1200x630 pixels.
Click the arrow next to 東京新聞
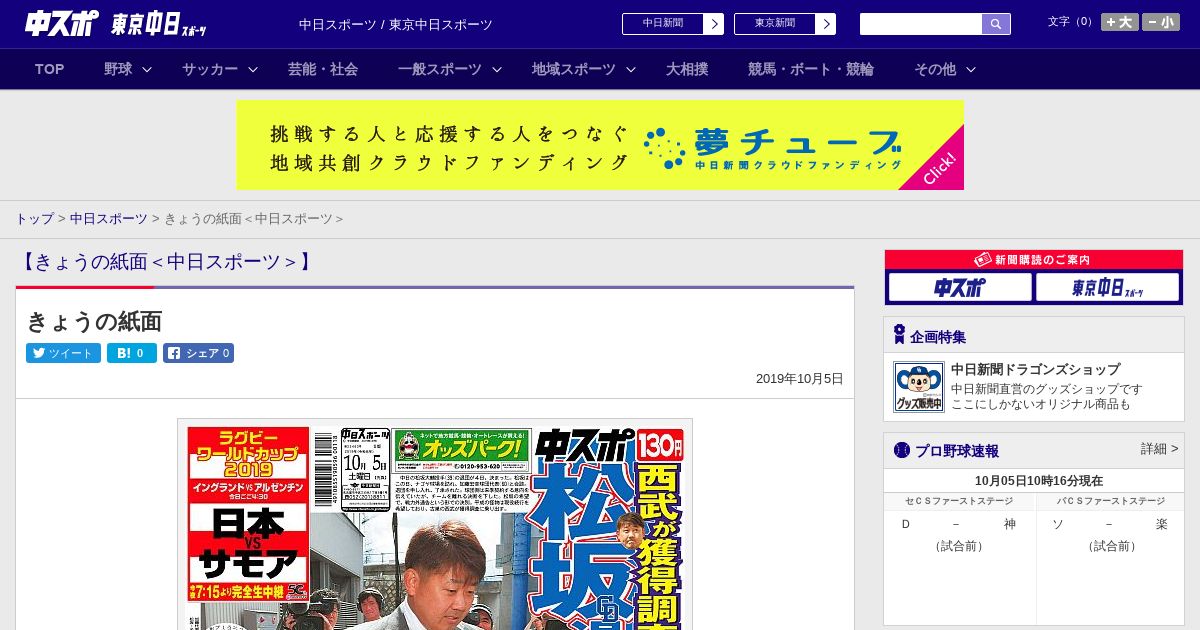825,24
